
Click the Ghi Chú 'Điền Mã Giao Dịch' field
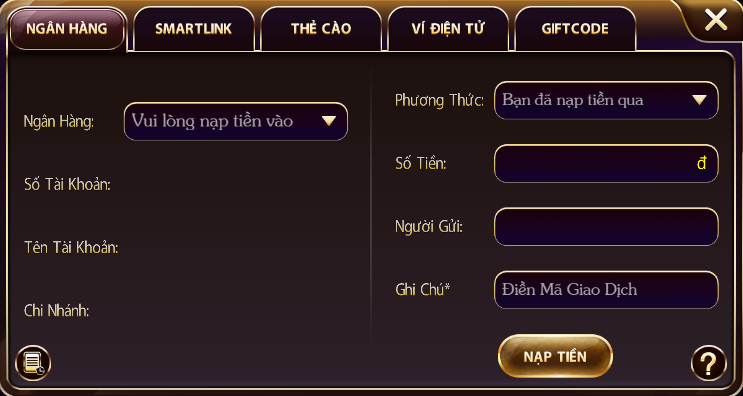point(606,289)
